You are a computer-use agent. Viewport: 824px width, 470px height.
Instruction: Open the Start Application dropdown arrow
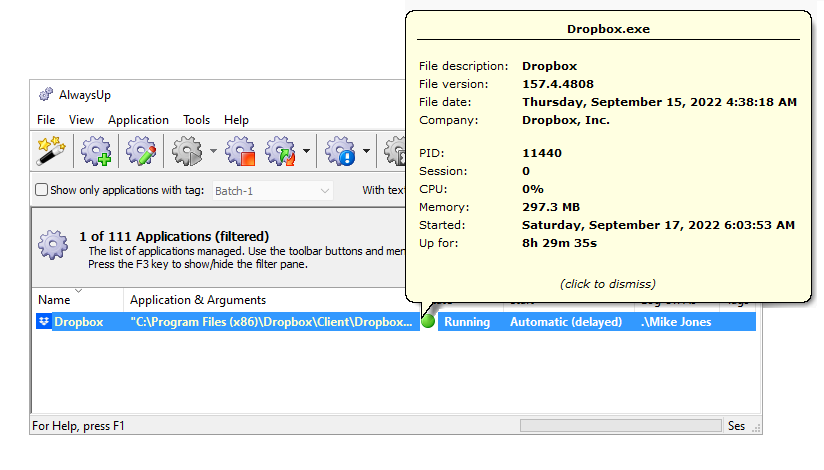(x=213, y=151)
